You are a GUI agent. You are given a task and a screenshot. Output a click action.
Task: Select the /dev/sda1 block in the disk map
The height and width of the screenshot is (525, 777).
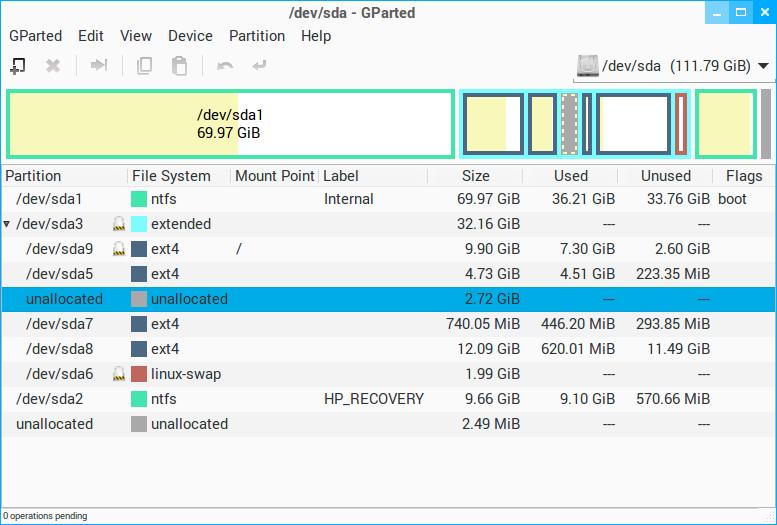coord(230,123)
